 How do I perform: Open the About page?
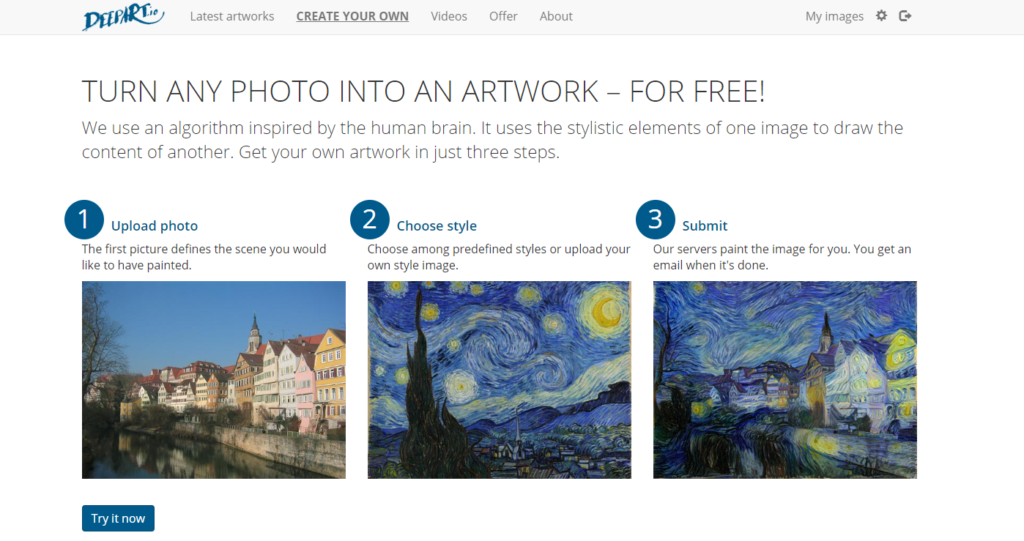coord(556,16)
